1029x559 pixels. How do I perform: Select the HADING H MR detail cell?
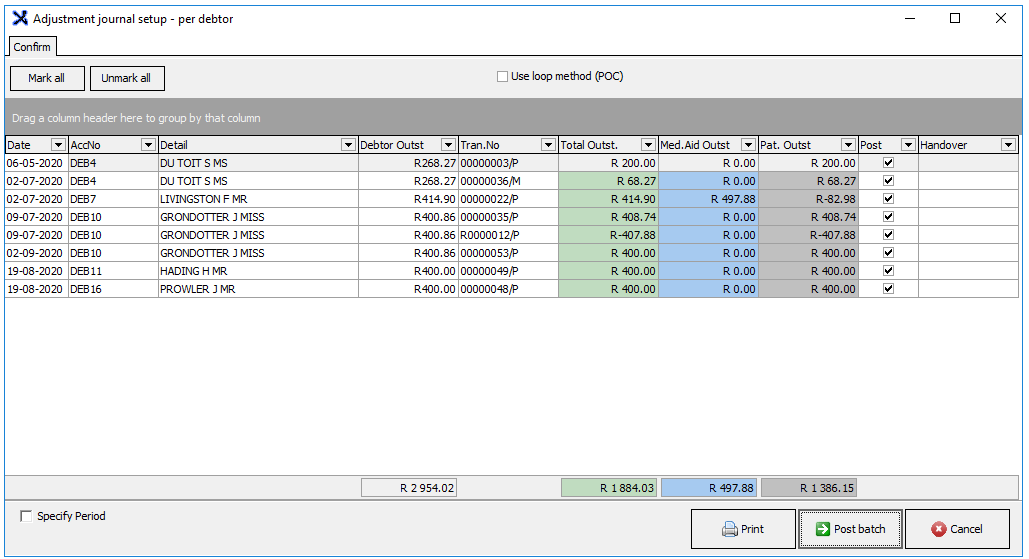(x=257, y=271)
